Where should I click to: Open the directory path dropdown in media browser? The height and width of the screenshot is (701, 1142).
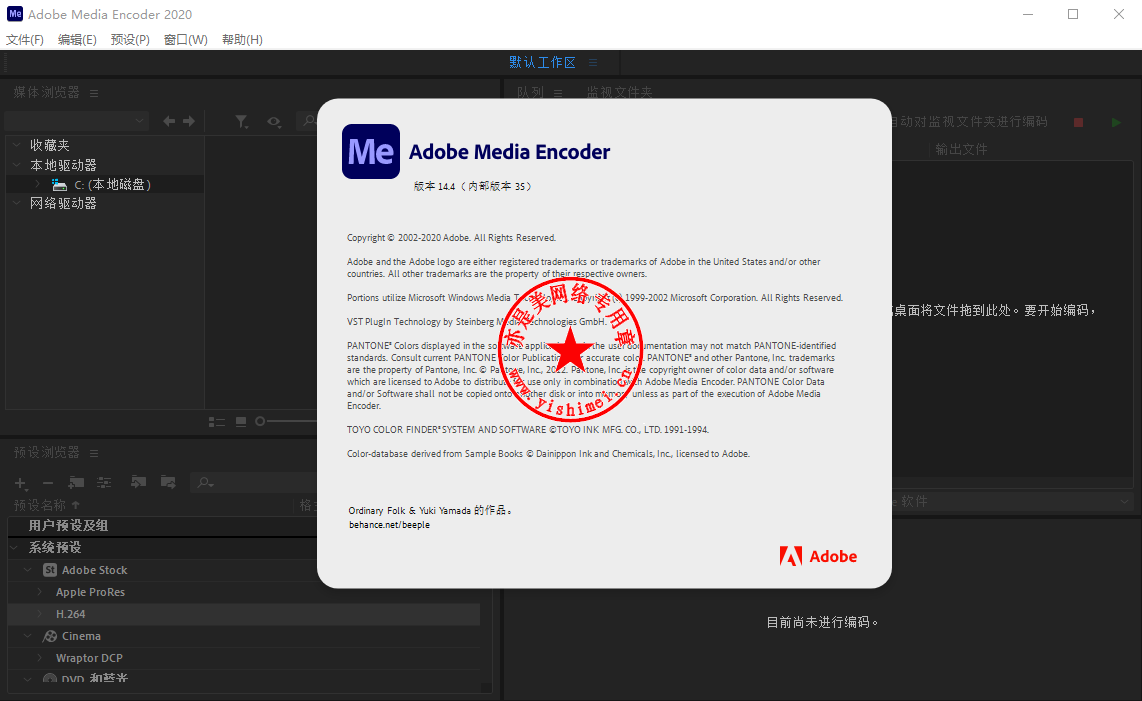click(x=76, y=120)
